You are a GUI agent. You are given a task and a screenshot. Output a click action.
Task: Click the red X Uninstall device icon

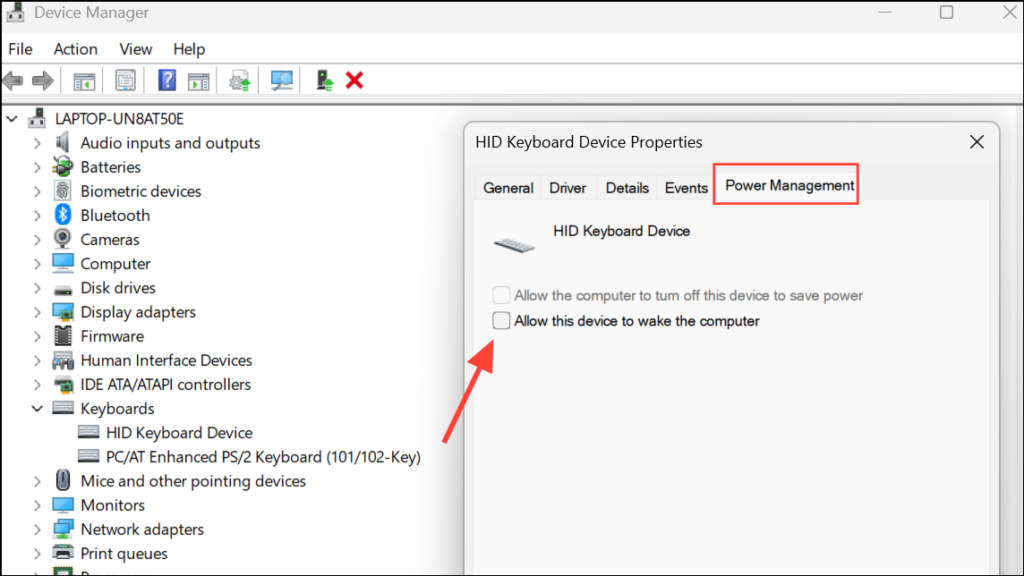click(x=355, y=81)
